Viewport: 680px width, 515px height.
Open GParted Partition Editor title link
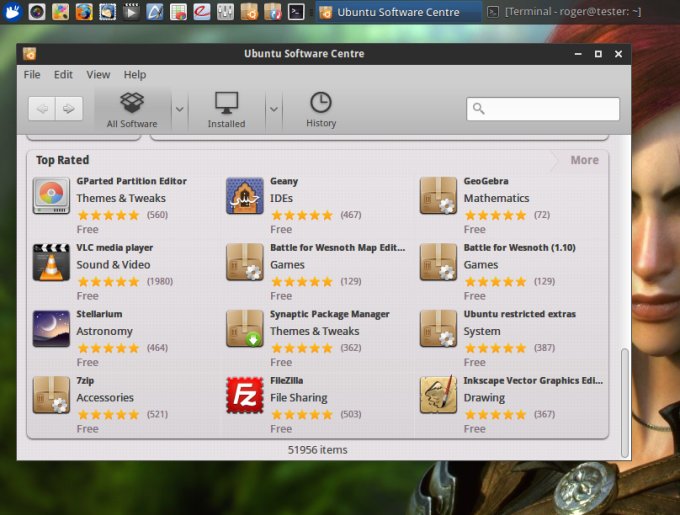[x=131, y=181]
